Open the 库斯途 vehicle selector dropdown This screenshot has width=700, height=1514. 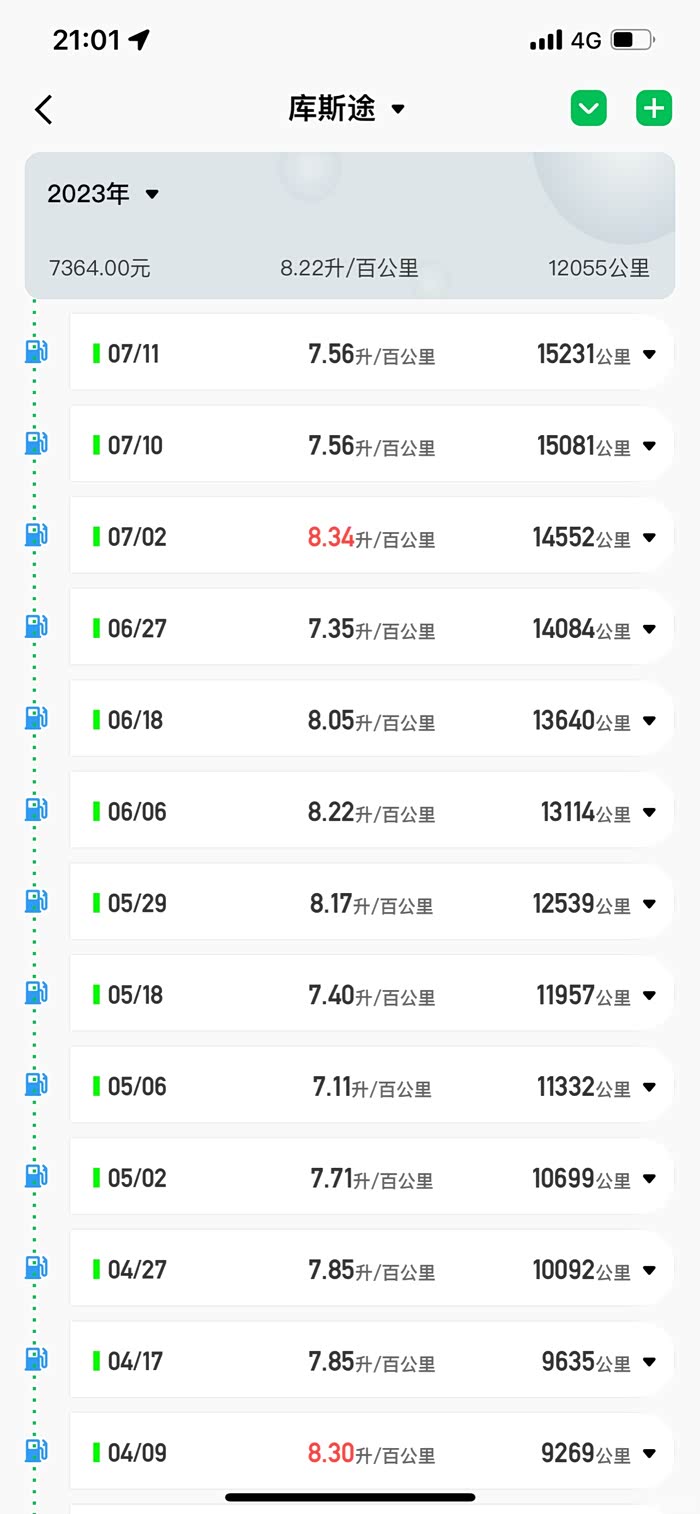click(347, 109)
